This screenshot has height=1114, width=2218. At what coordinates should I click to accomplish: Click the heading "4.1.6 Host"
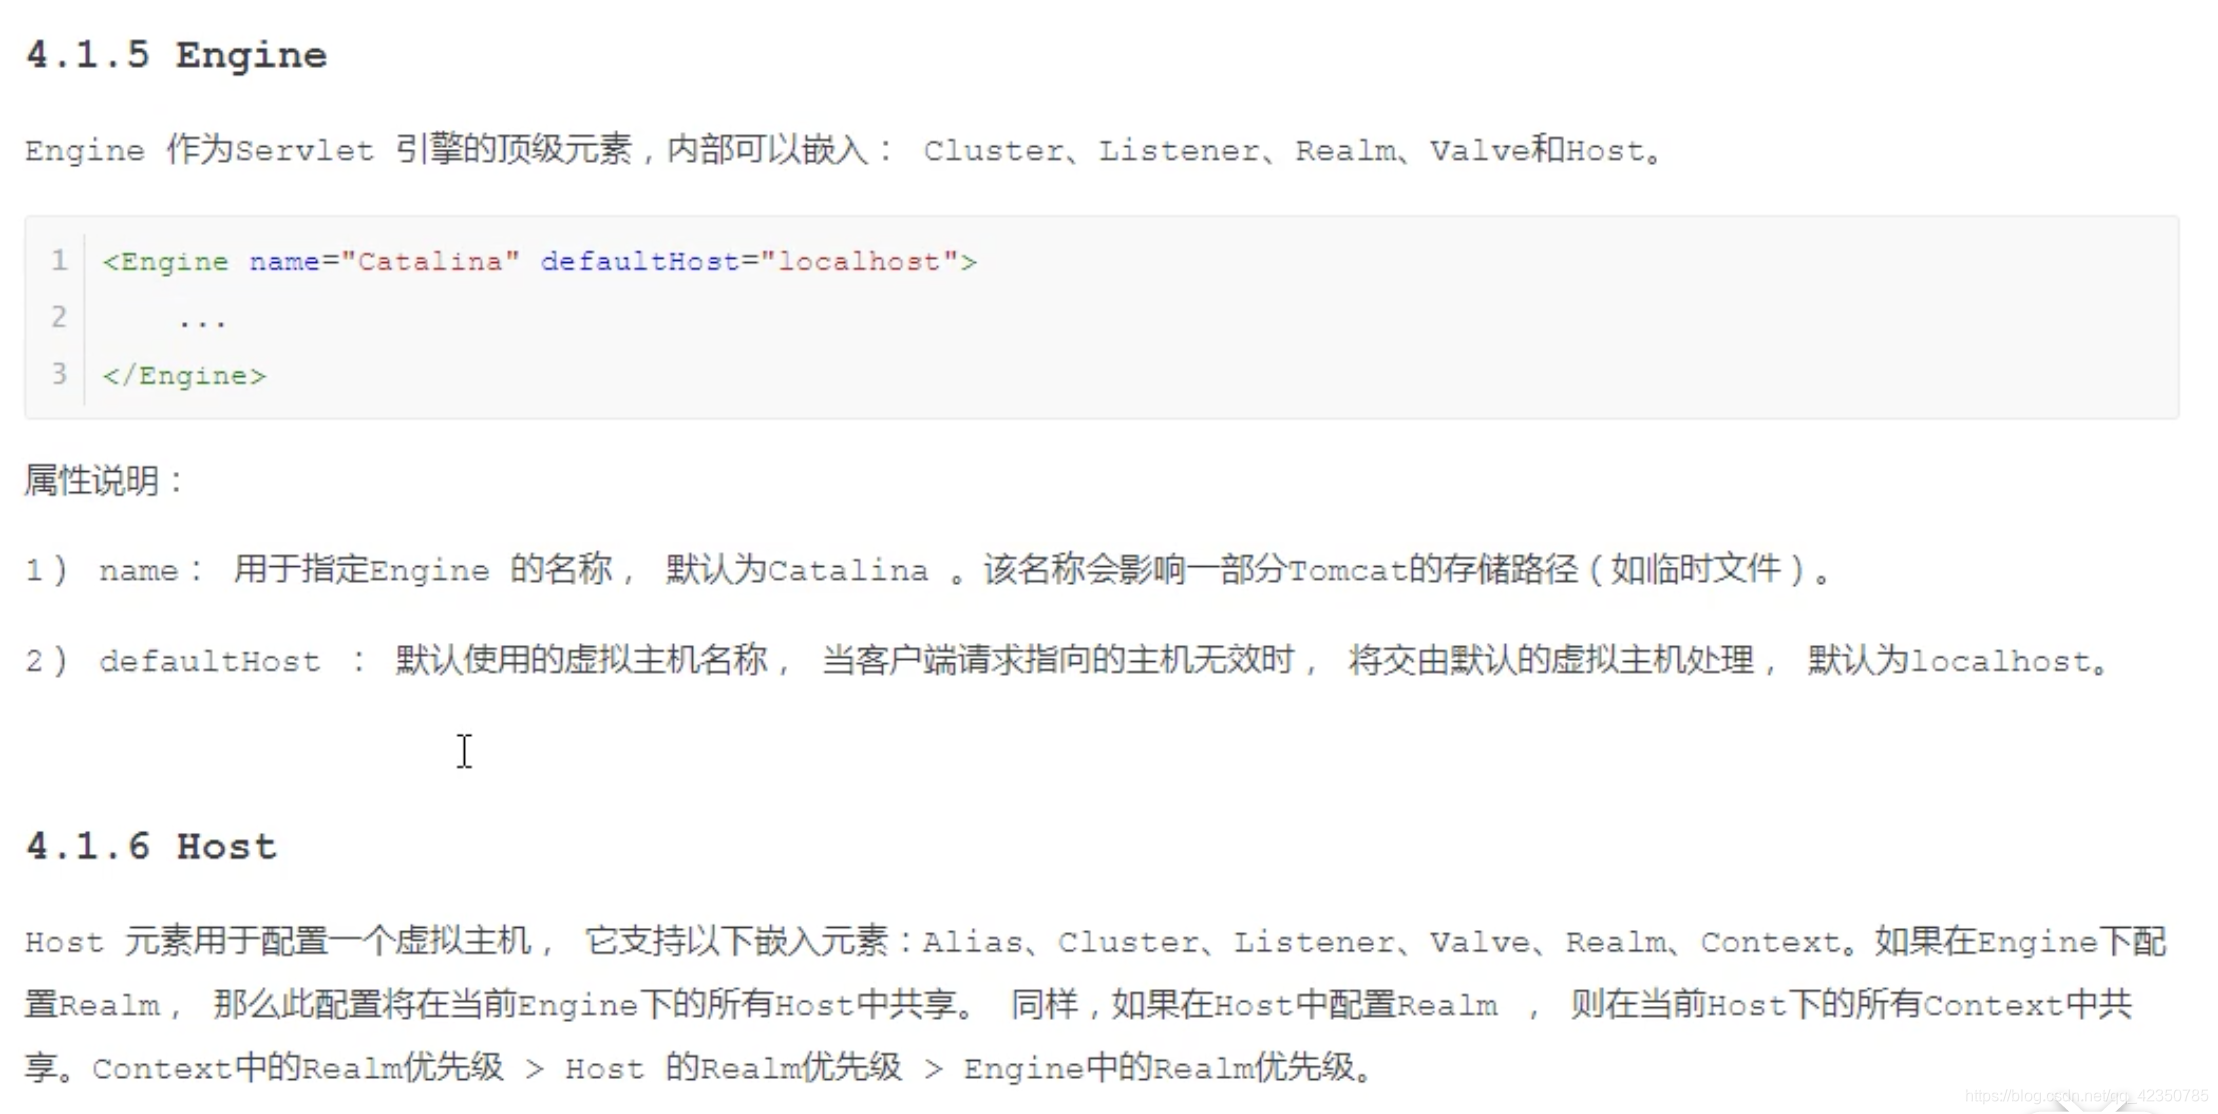click(x=151, y=847)
